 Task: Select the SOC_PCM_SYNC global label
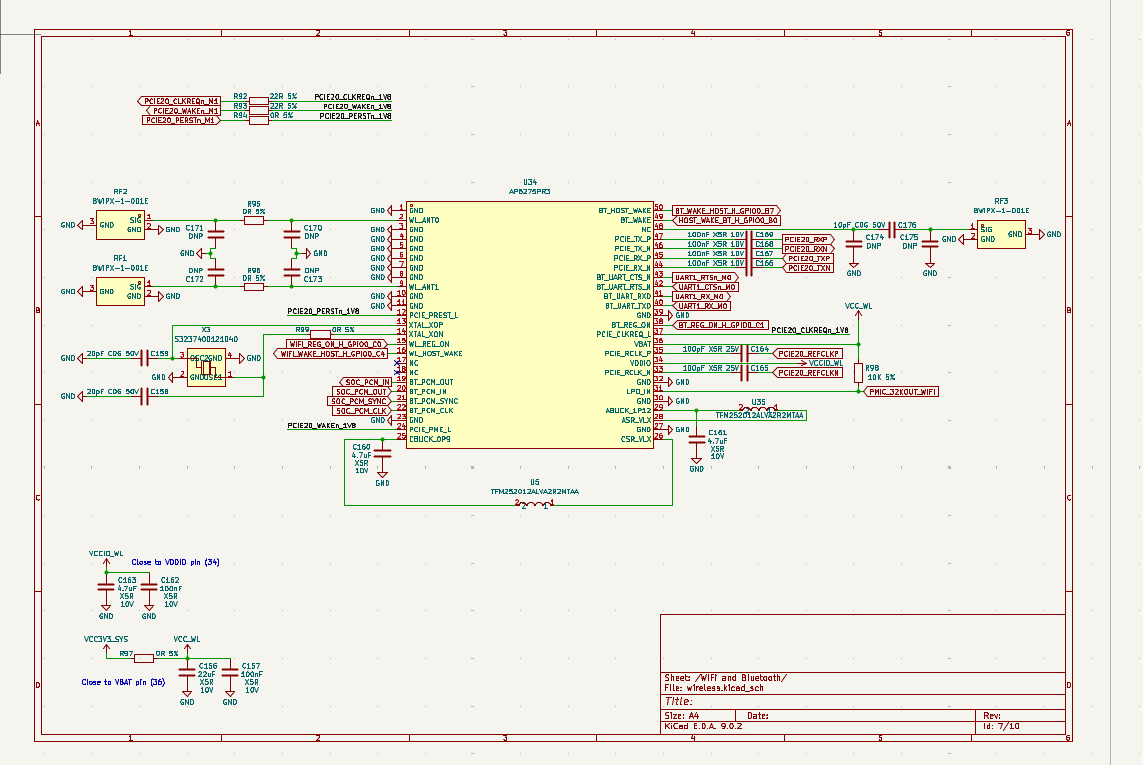(x=360, y=401)
